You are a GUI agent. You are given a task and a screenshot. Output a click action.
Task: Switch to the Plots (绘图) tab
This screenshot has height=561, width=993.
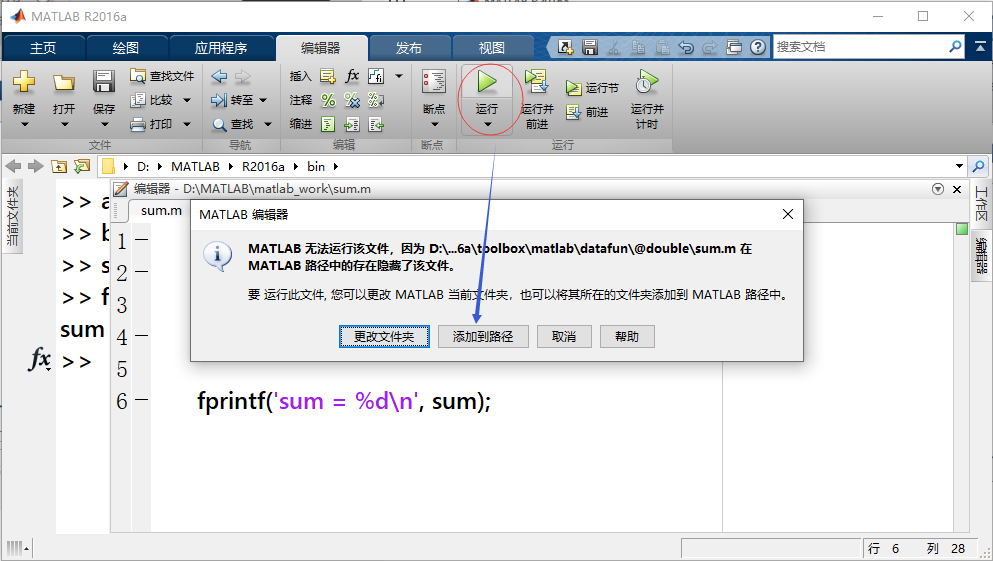point(125,48)
